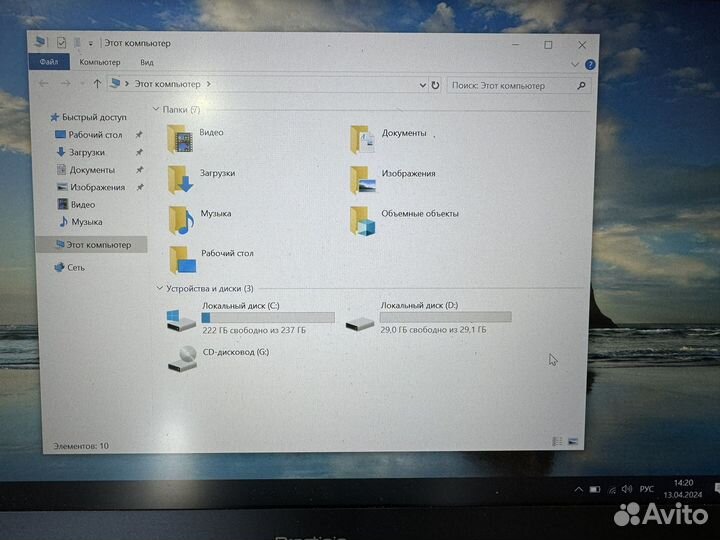Select Загрузки in navigation pane
Image resolution: width=720 pixels, height=540 pixels.
click(81, 152)
